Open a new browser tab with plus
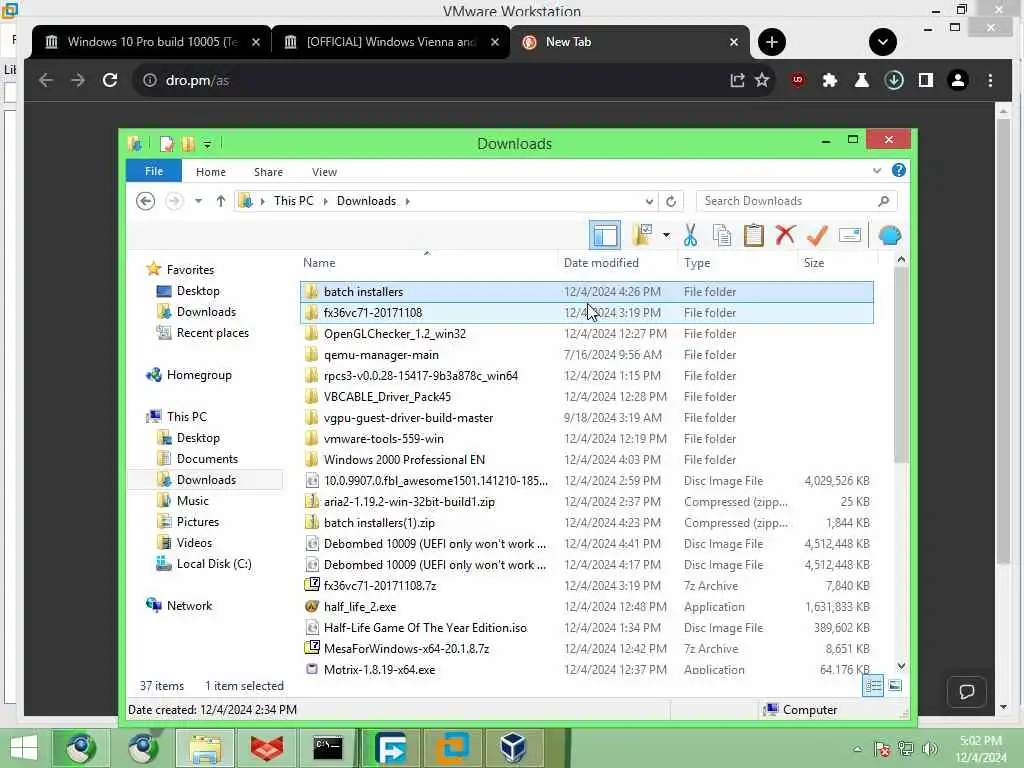This screenshot has height=768, width=1024. [x=771, y=42]
